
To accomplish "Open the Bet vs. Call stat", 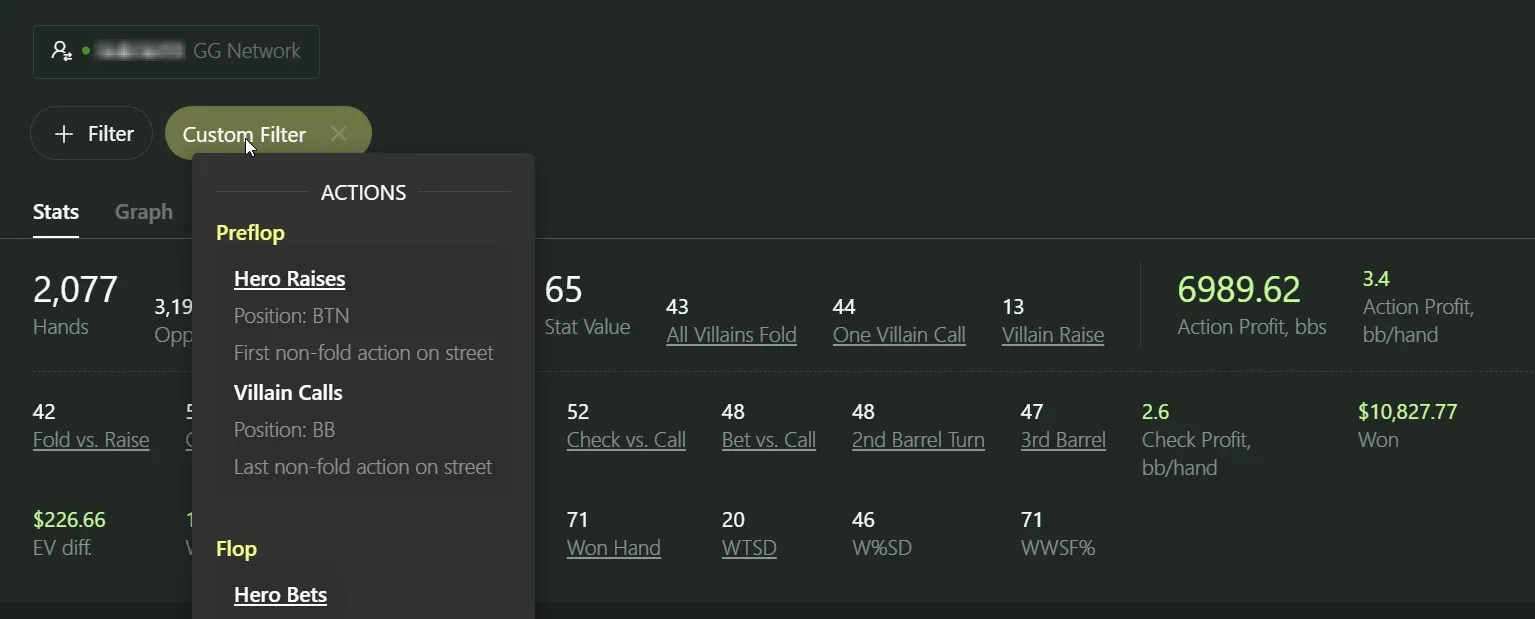I will (x=769, y=440).
